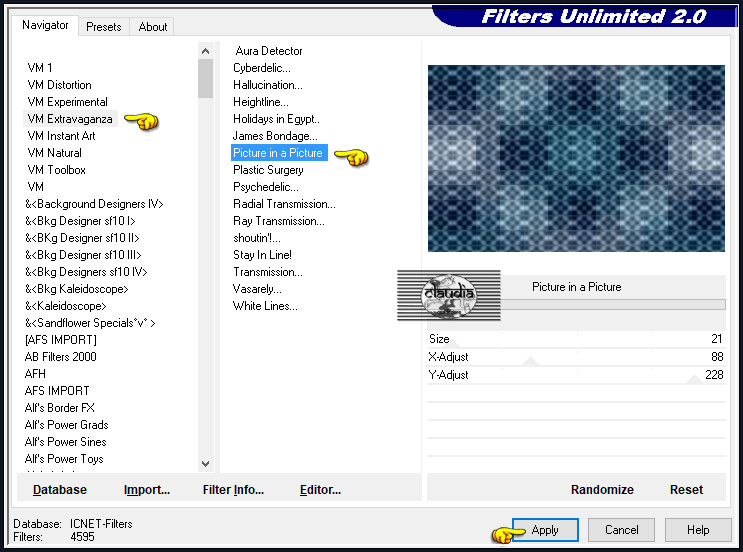Click the filter preview image
Image resolution: width=743 pixels, height=552 pixels.
tap(576, 158)
